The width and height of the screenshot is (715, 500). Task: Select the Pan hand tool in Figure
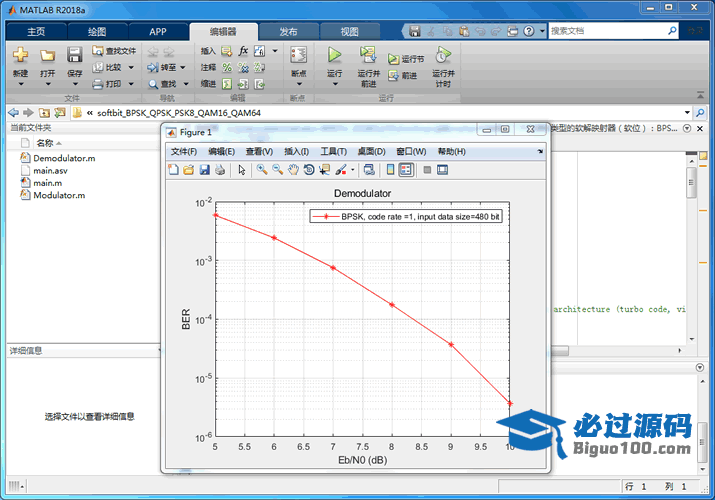click(x=293, y=170)
